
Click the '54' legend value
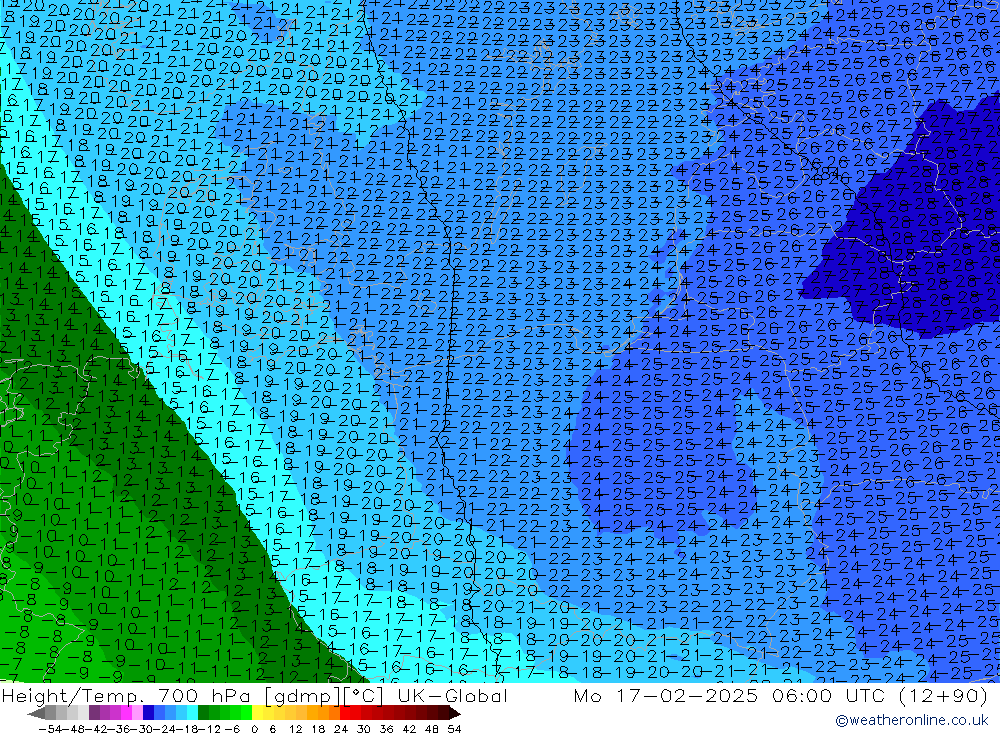(x=454, y=729)
